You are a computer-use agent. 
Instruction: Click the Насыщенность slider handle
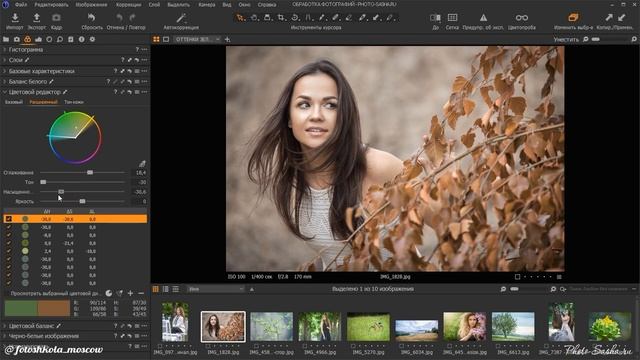61,191
